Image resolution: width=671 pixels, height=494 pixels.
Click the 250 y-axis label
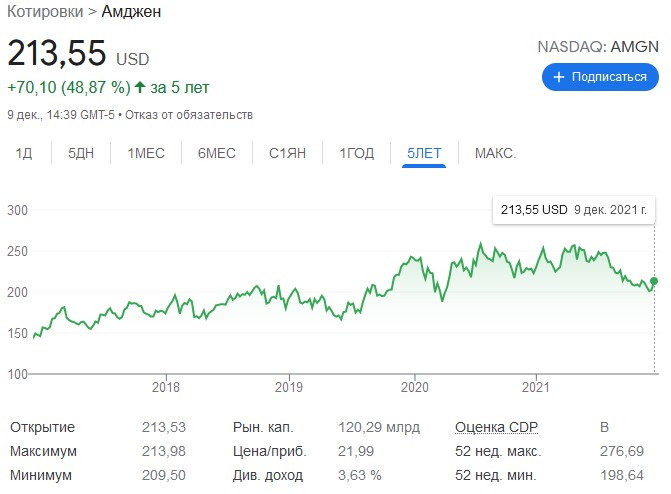18,251
